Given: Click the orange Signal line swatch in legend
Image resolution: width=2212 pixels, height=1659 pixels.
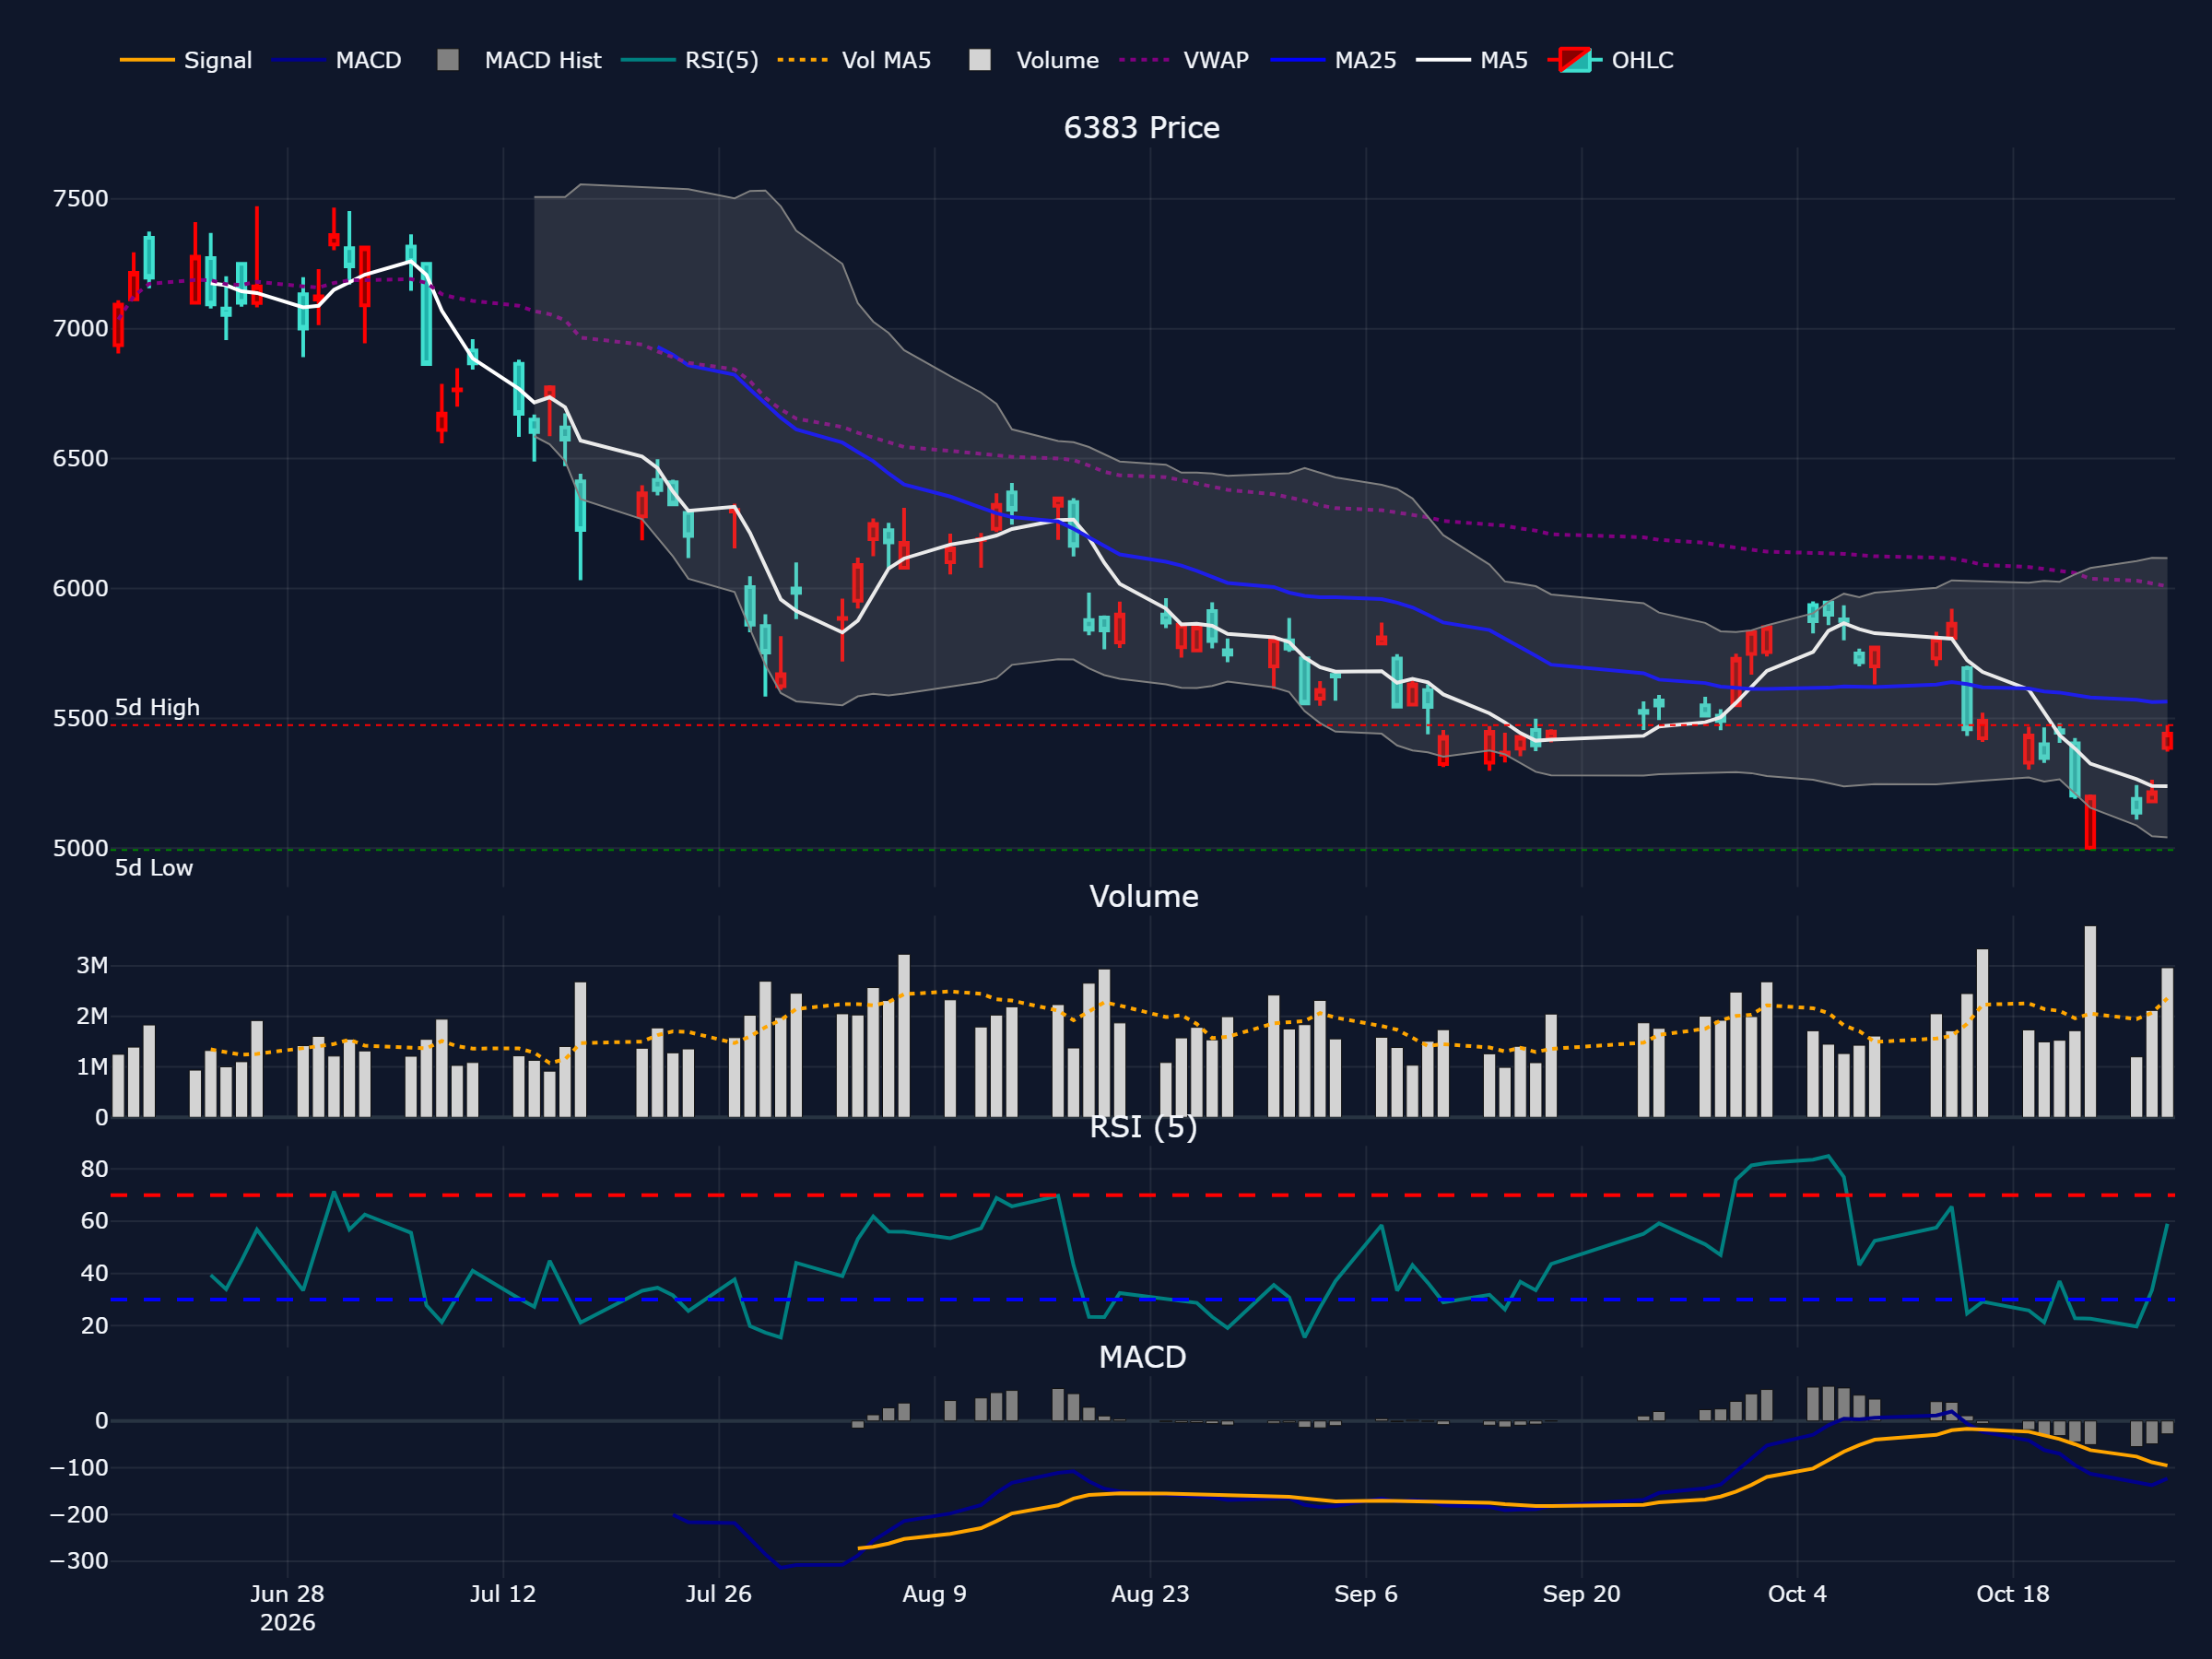Looking at the screenshot, I should (147, 60).
